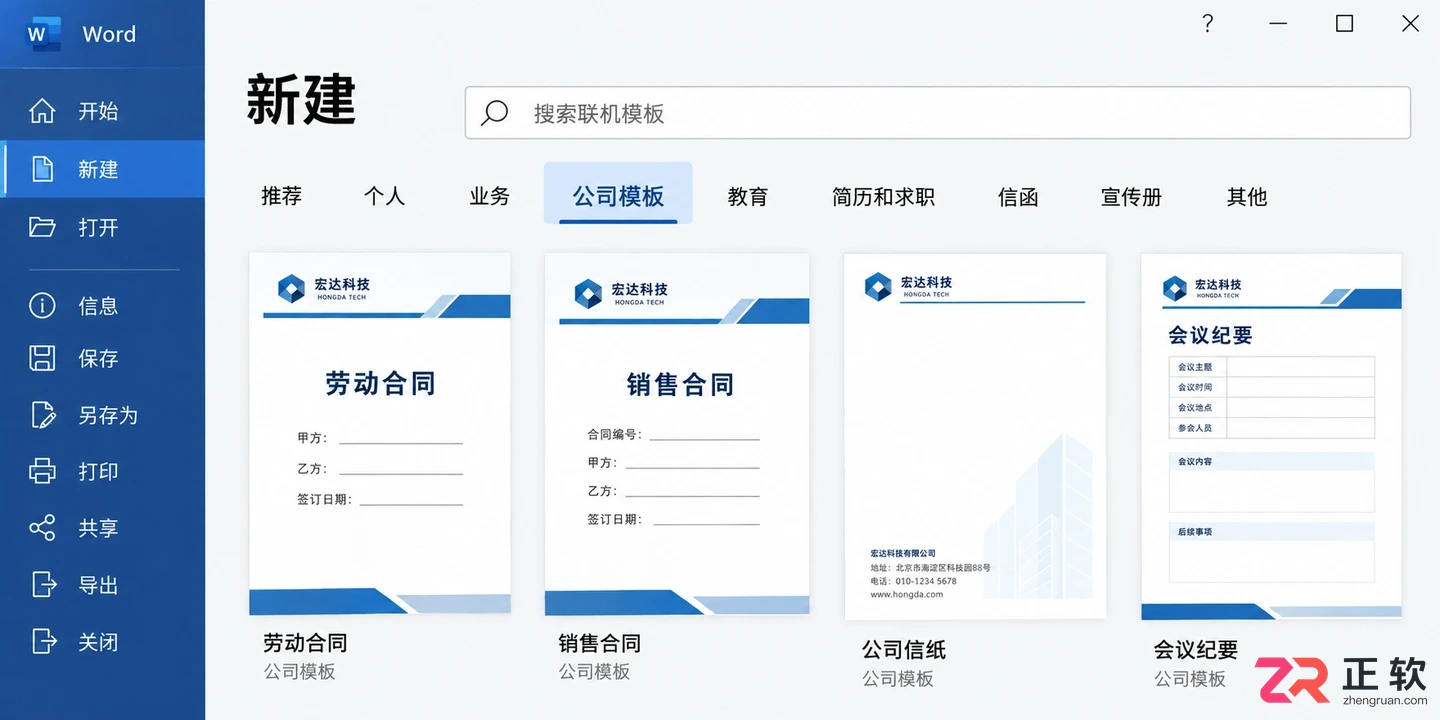
Task: Click the magnifier search icon
Action: pos(494,113)
